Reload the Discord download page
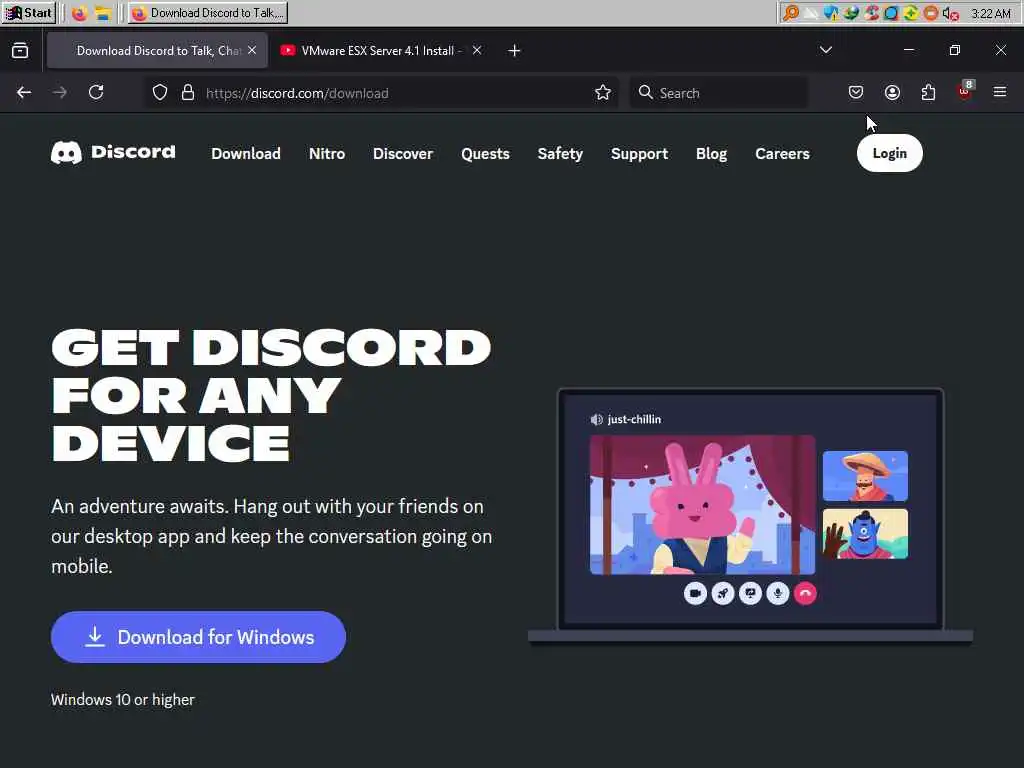Image resolution: width=1024 pixels, height=768 pixels. pos(96,92)
